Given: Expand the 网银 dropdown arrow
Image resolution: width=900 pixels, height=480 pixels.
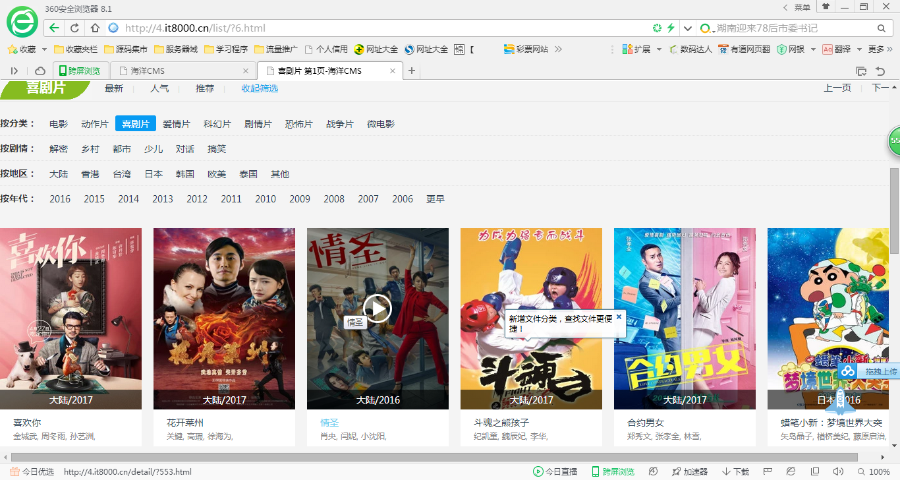Looking at the screenshot, I should (x=813, y=49).
